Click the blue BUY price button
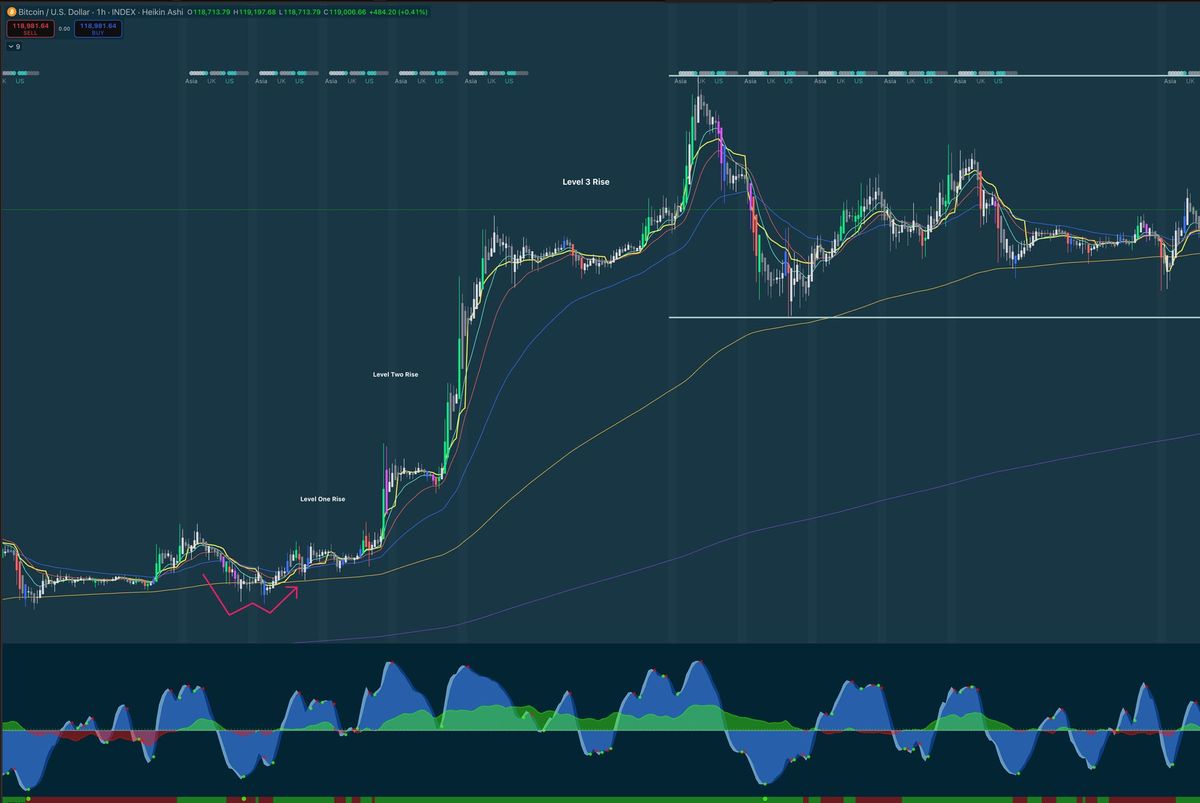 98,29
